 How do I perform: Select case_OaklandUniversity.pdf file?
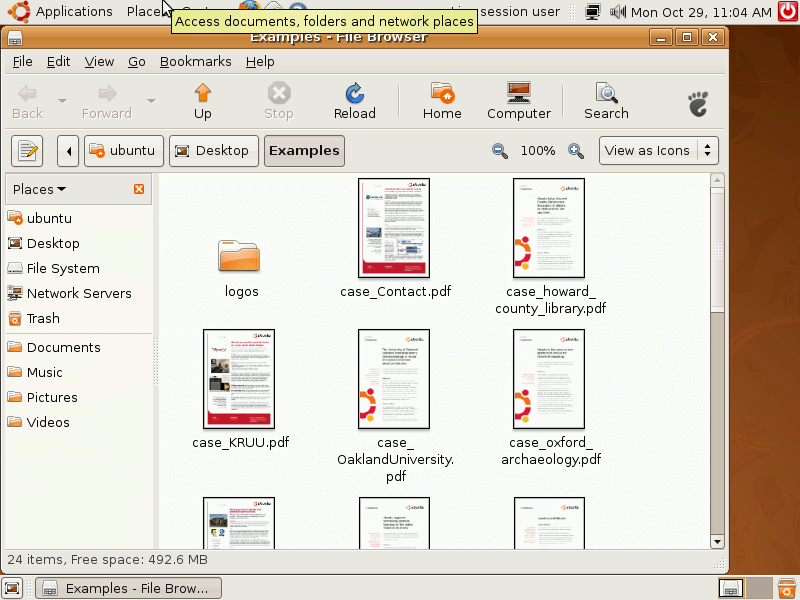394,379
